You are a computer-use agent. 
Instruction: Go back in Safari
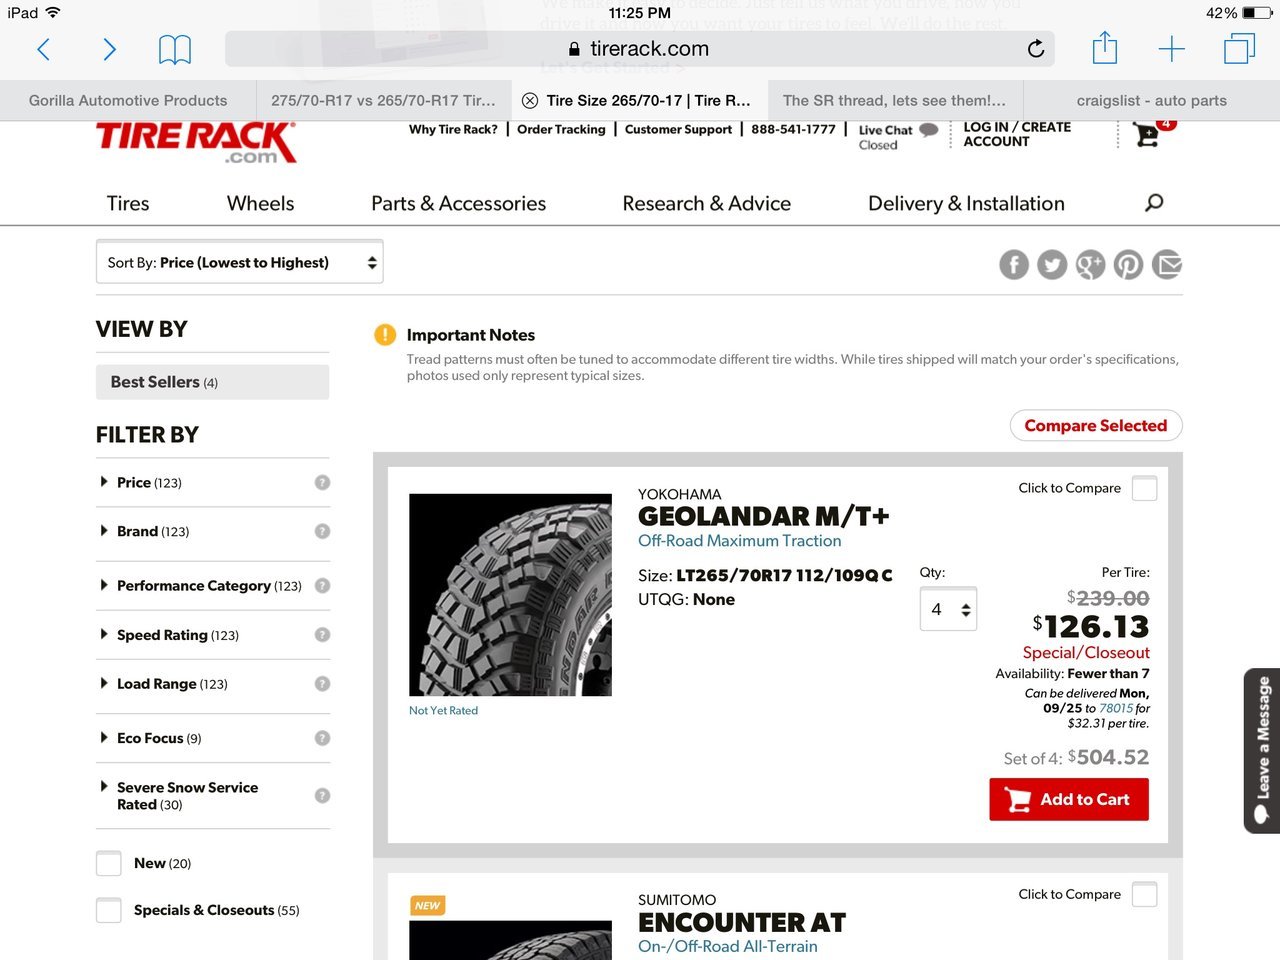coord(43,49)
